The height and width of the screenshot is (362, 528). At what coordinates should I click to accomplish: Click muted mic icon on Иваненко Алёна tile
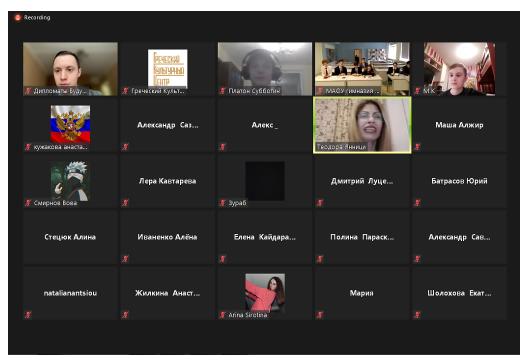coord(125,259)
